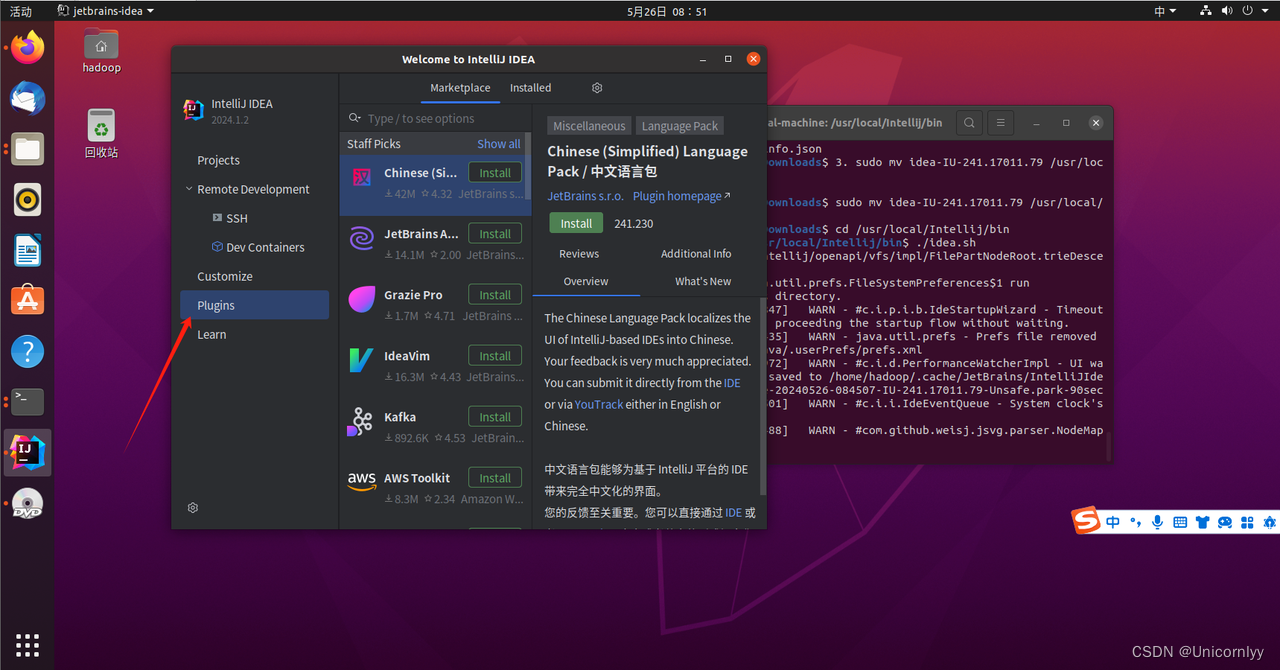The image size is (1280, 670).
Task: Click the search icon in the terminal title bar
Action: (969, 123)
